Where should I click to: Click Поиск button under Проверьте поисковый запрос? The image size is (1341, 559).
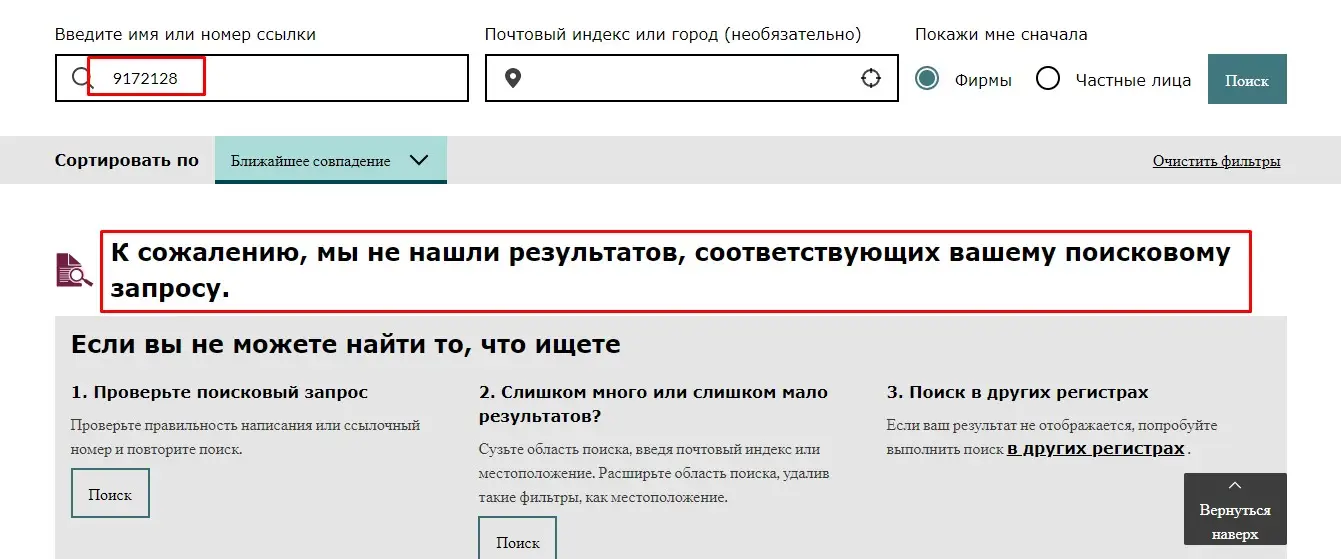(x=110, y=493)
